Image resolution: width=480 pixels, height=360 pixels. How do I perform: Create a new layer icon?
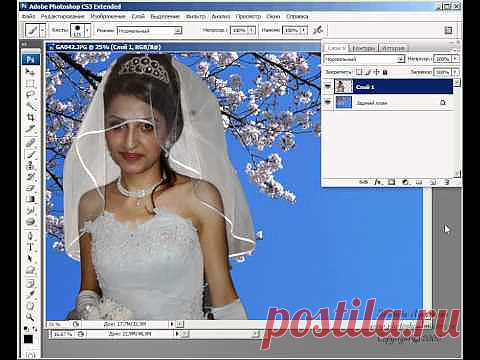(433, 182)
